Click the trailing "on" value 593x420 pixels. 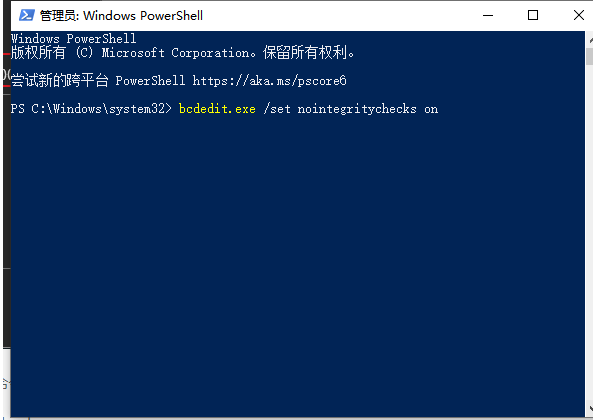click(x=431, y=109)
